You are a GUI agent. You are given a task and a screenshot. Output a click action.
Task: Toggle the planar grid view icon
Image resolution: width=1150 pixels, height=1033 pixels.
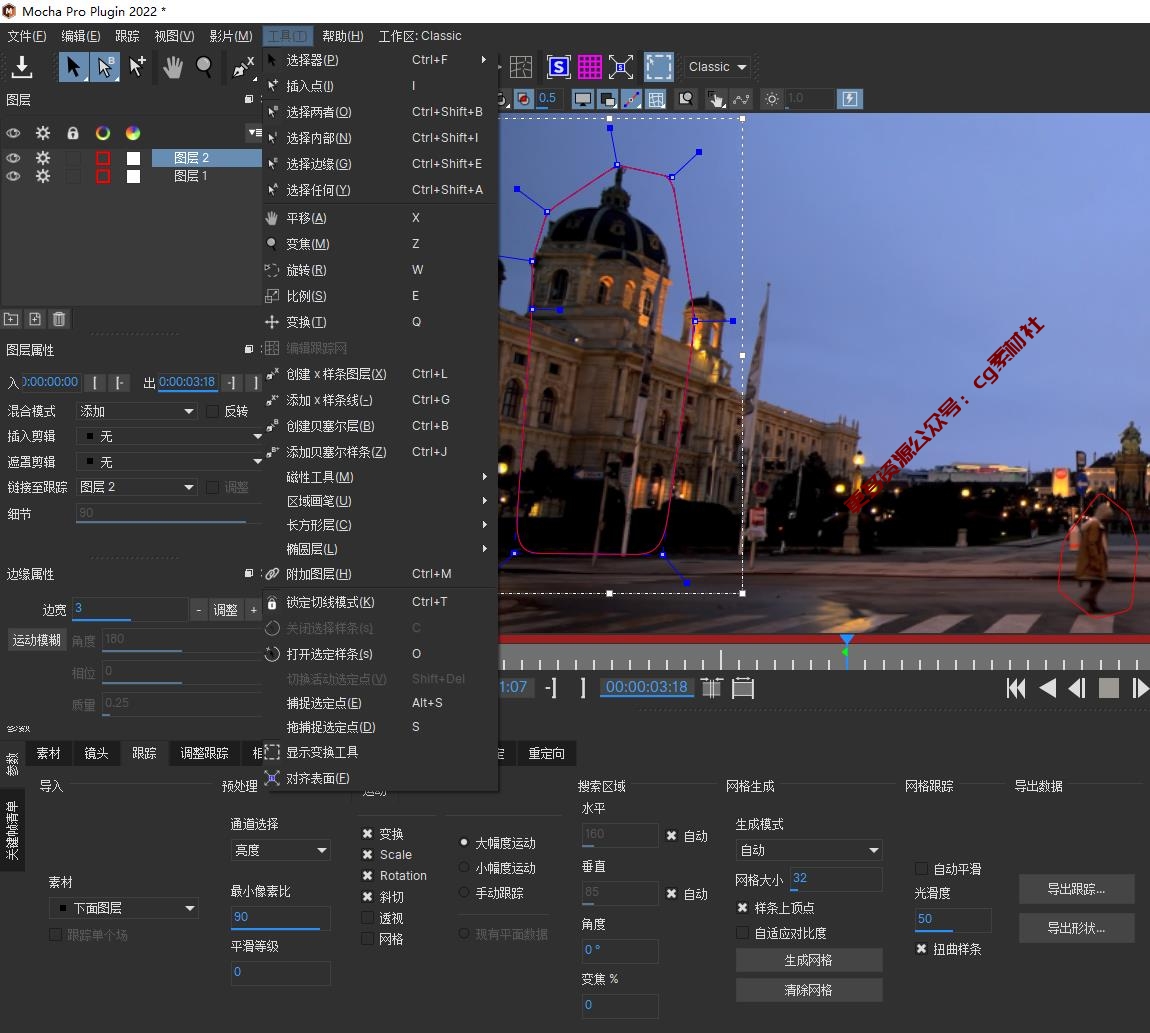tap(656, 98)
